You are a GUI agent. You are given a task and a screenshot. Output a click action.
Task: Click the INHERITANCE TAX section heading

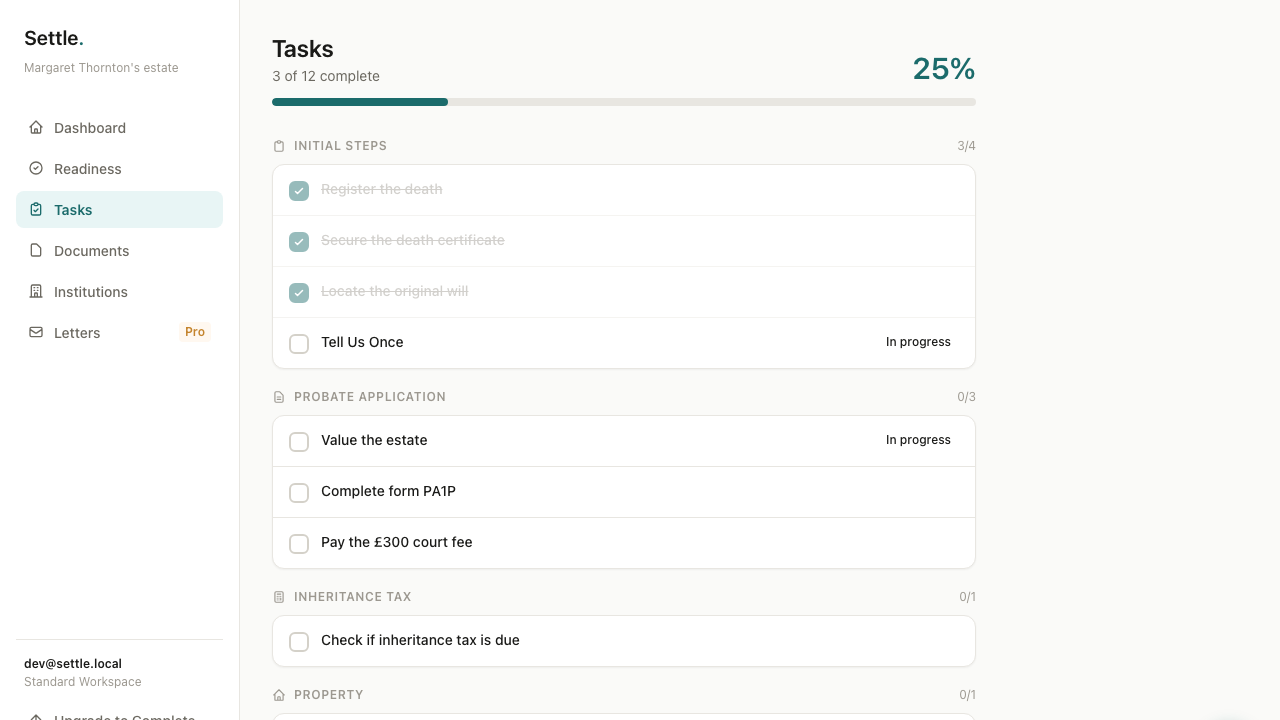[352, 597]
